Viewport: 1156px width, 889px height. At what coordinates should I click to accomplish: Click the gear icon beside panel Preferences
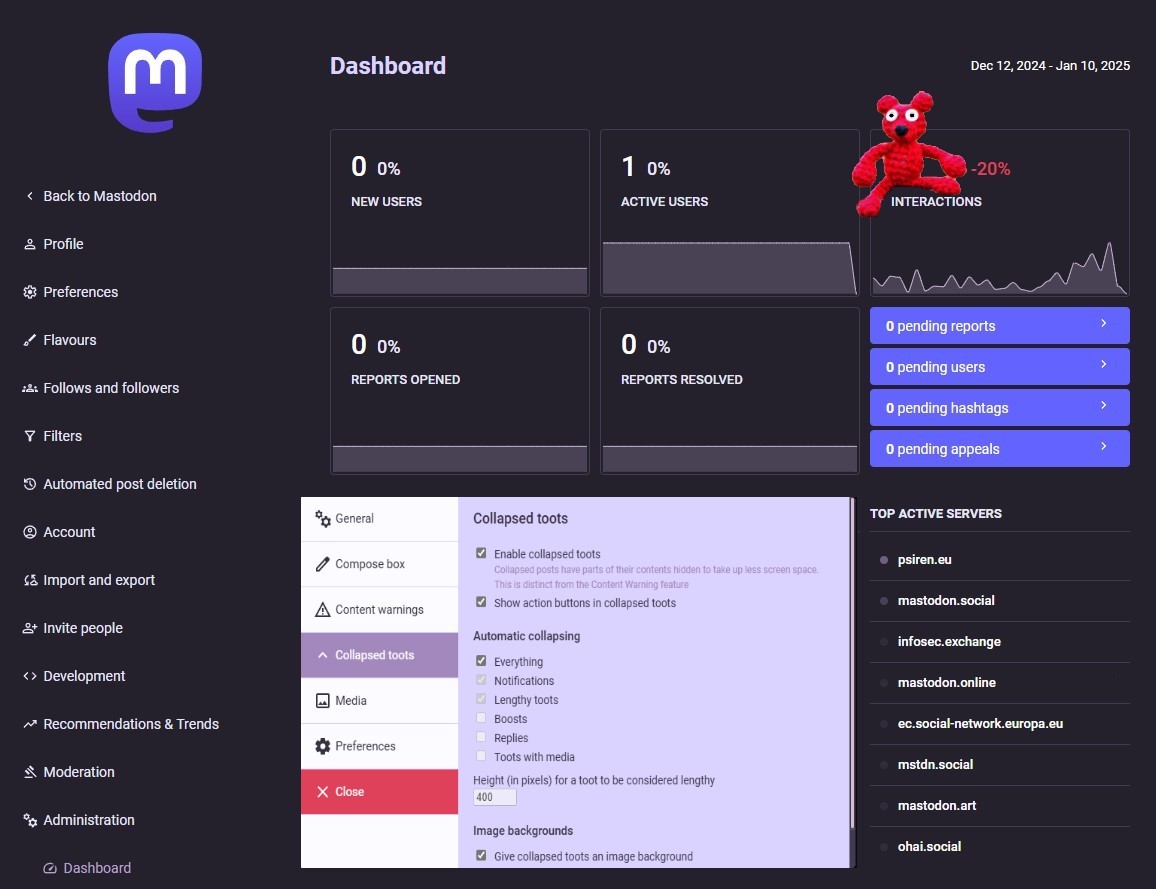322,746
